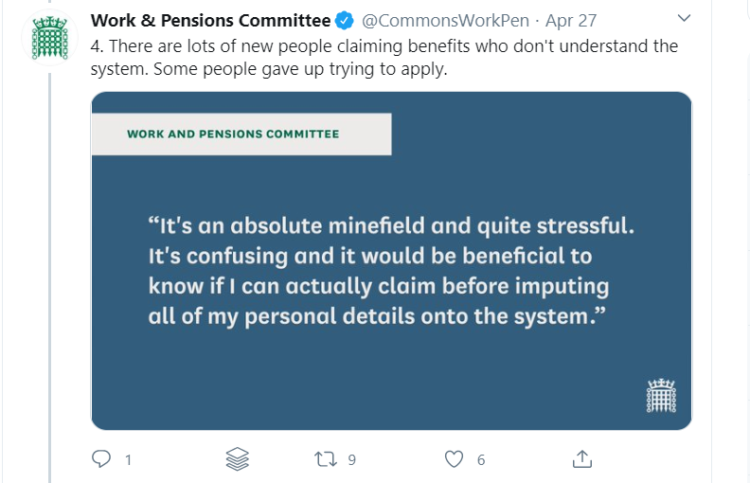750x483 pixels.
Task: Open Work & Pensions Committee profile name
Action: pyautogui.click(x=210, y=21)
